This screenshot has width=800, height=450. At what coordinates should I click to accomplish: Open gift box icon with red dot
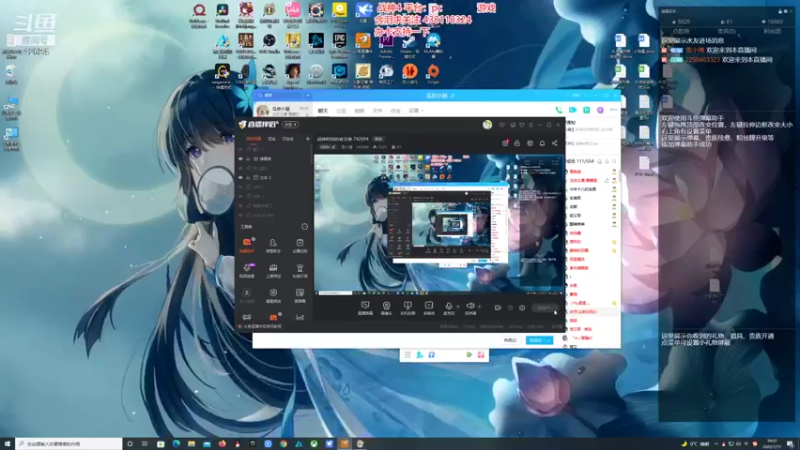click(505, 143)
